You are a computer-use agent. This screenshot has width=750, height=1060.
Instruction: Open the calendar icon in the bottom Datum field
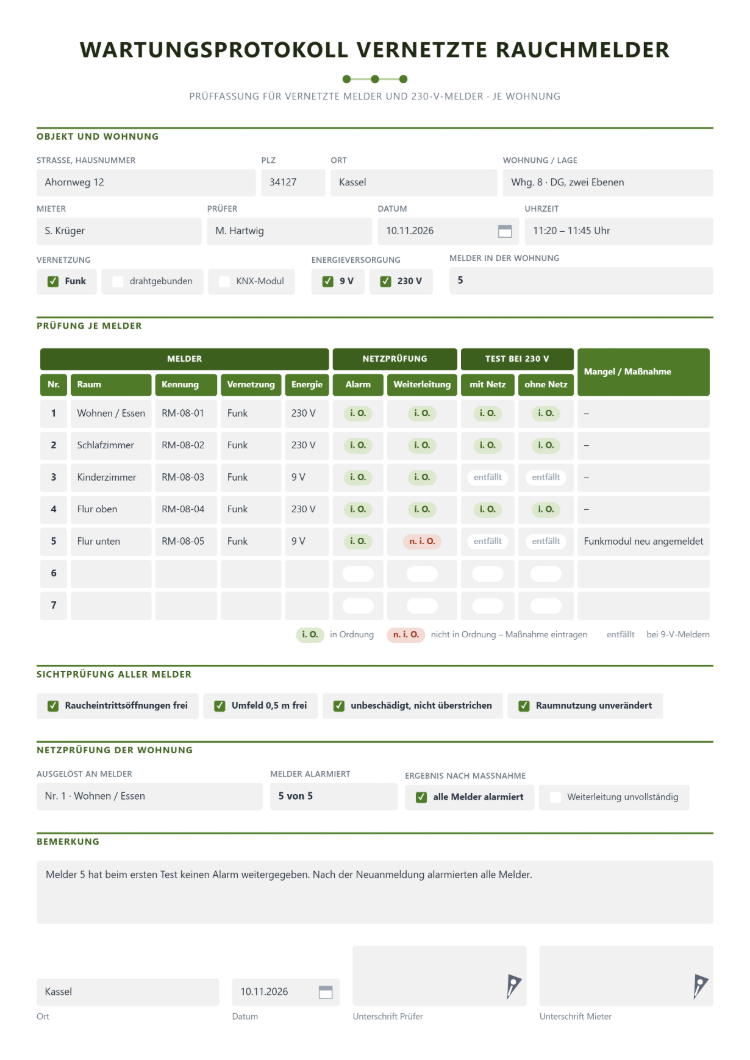click(325, 992)
